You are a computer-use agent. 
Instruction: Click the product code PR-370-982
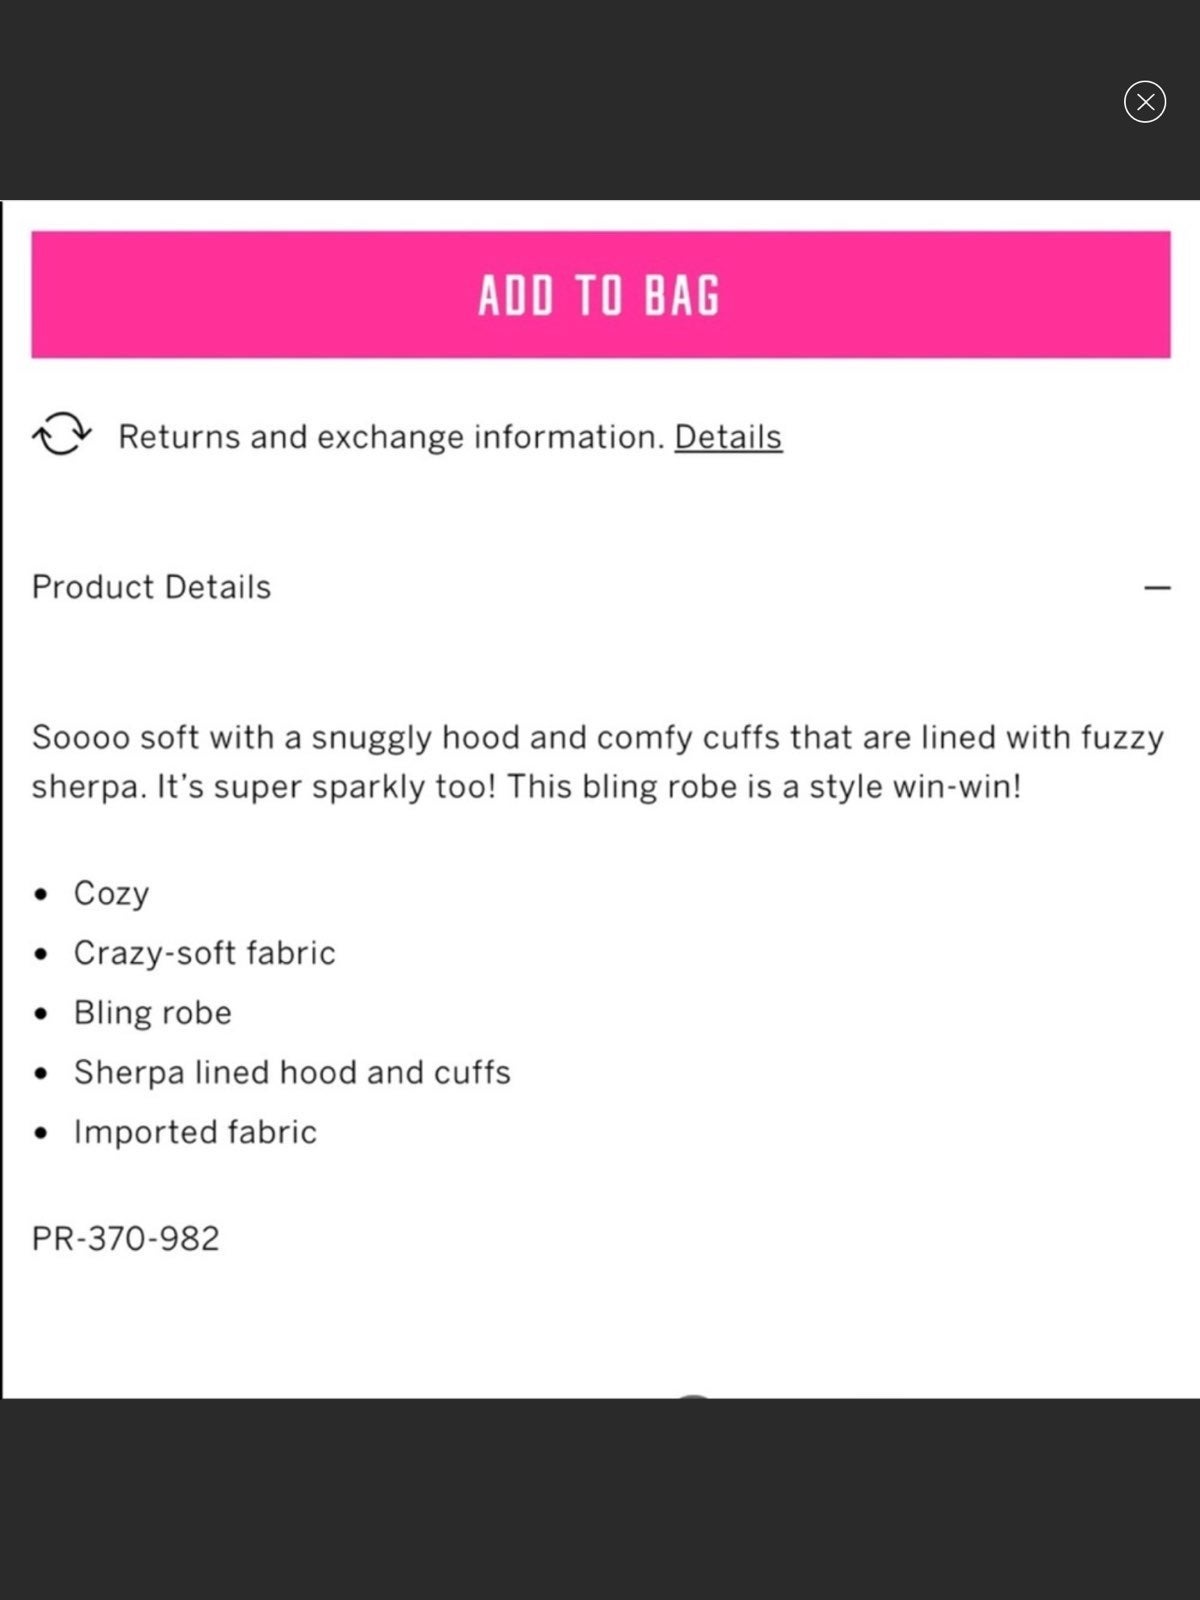[125, 1239]
